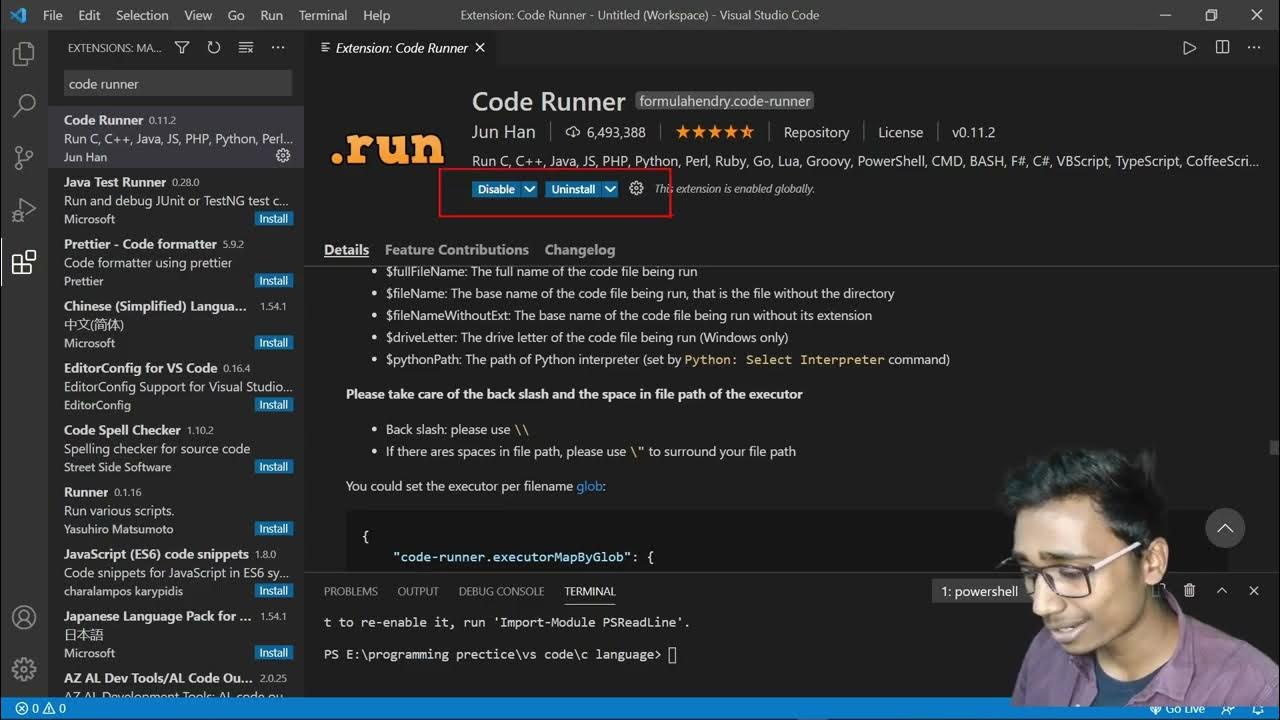Click errors and warnings status indicator
The width and height of the screenshot is (1280, 720).
click(40, 709)
